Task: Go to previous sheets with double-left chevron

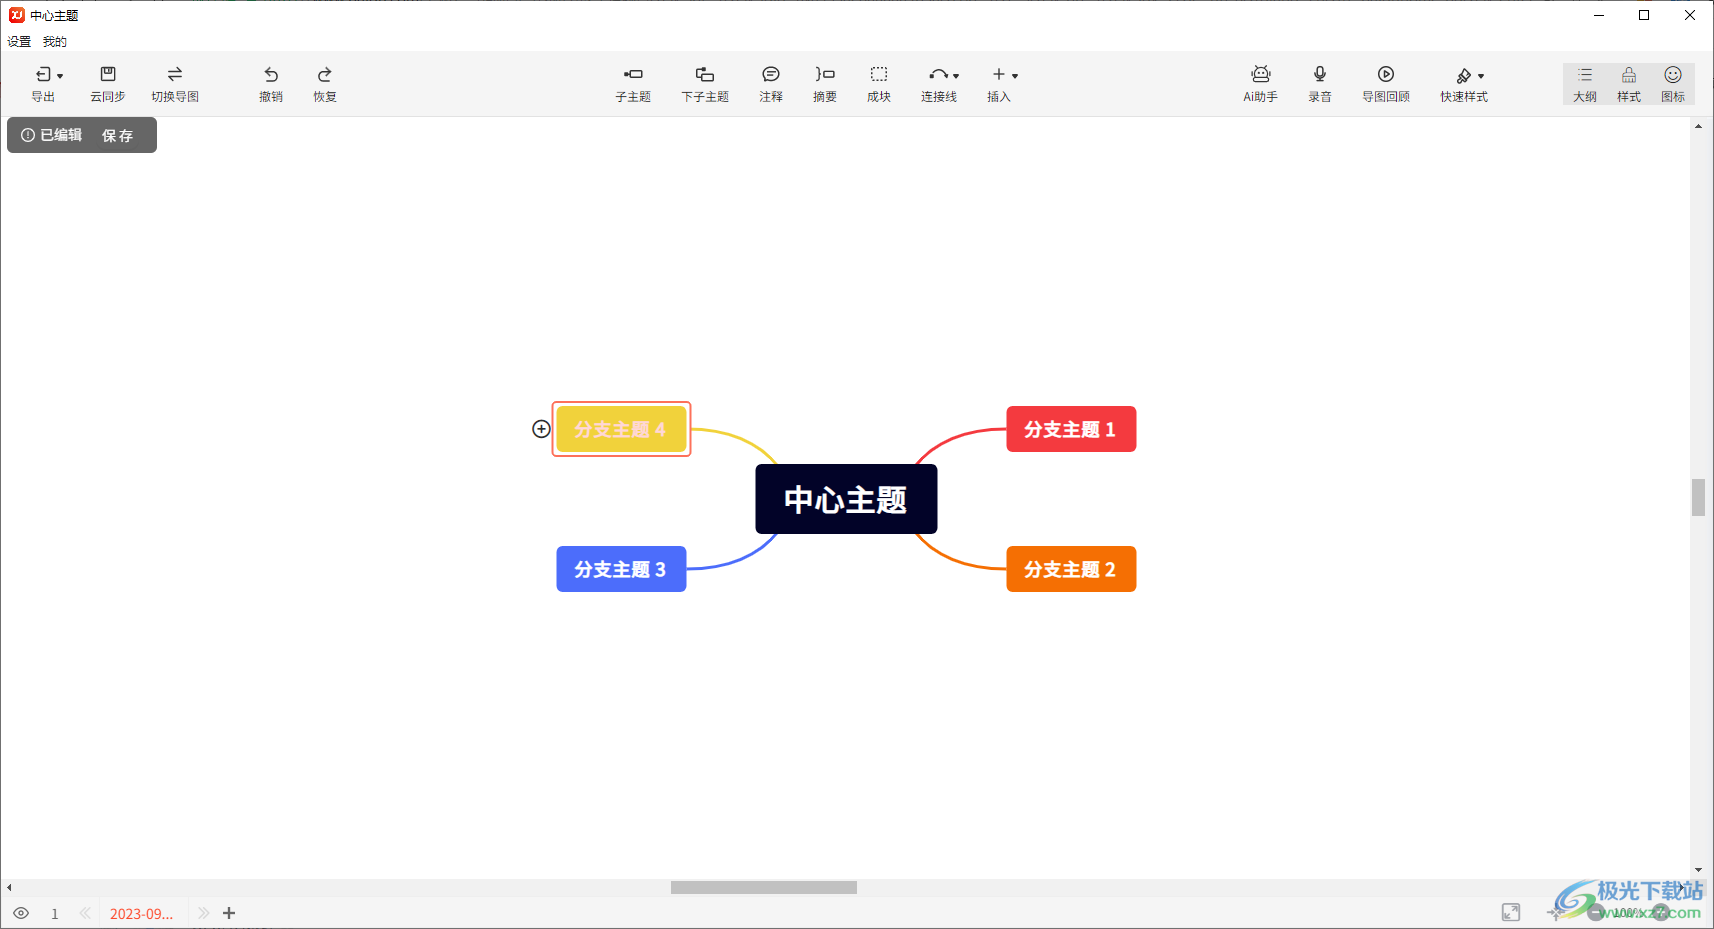Action: [85, 913]
